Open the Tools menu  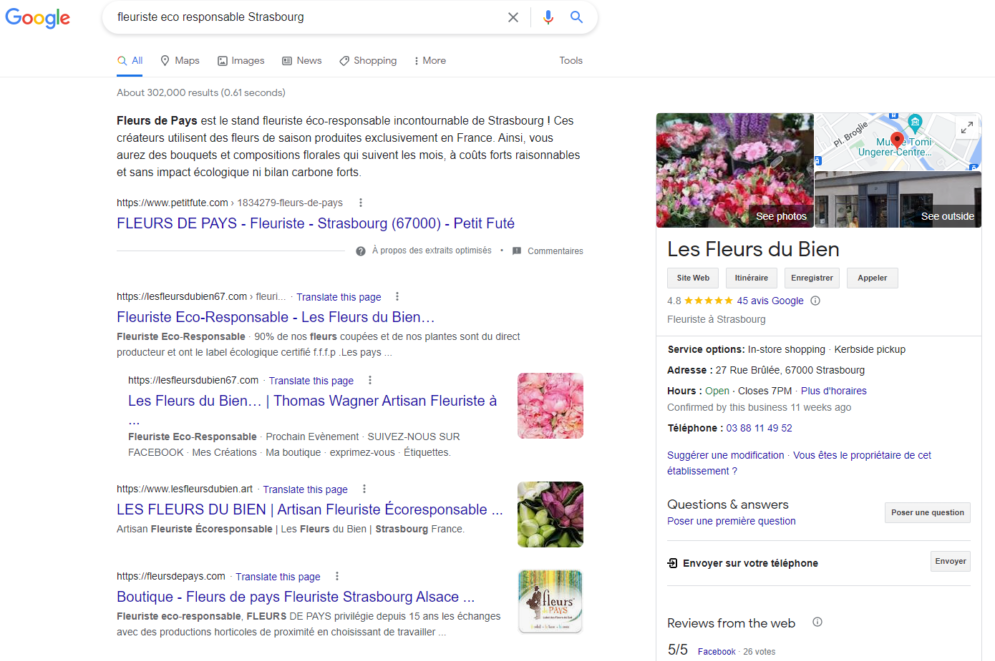tap(570, 61)
